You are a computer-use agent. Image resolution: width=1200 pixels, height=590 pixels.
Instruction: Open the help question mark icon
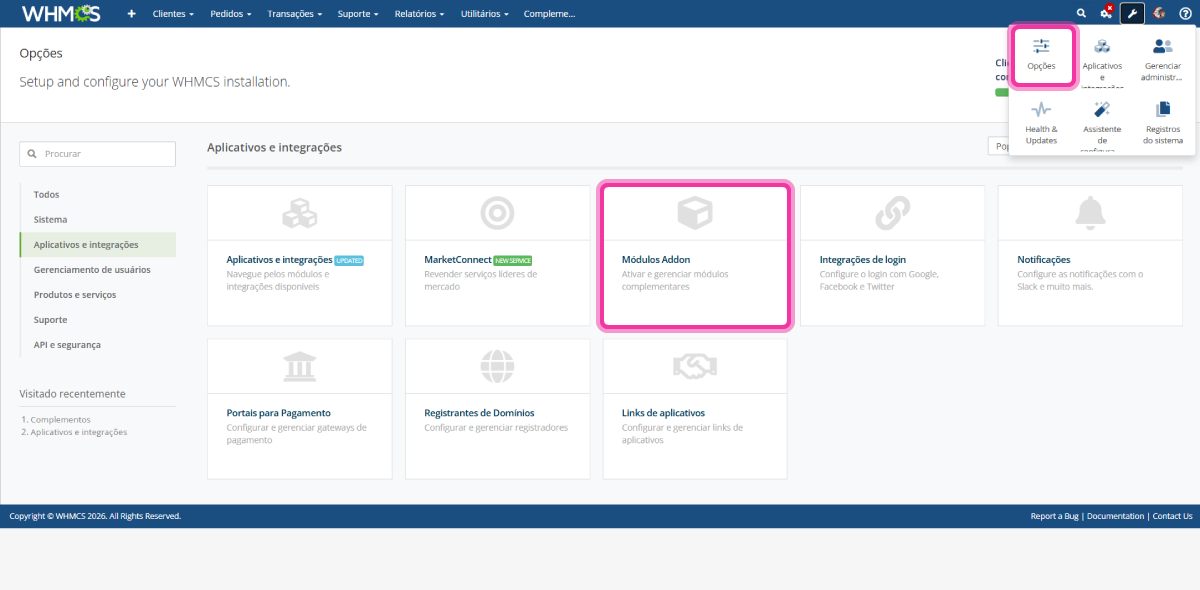pos(1185,14)
